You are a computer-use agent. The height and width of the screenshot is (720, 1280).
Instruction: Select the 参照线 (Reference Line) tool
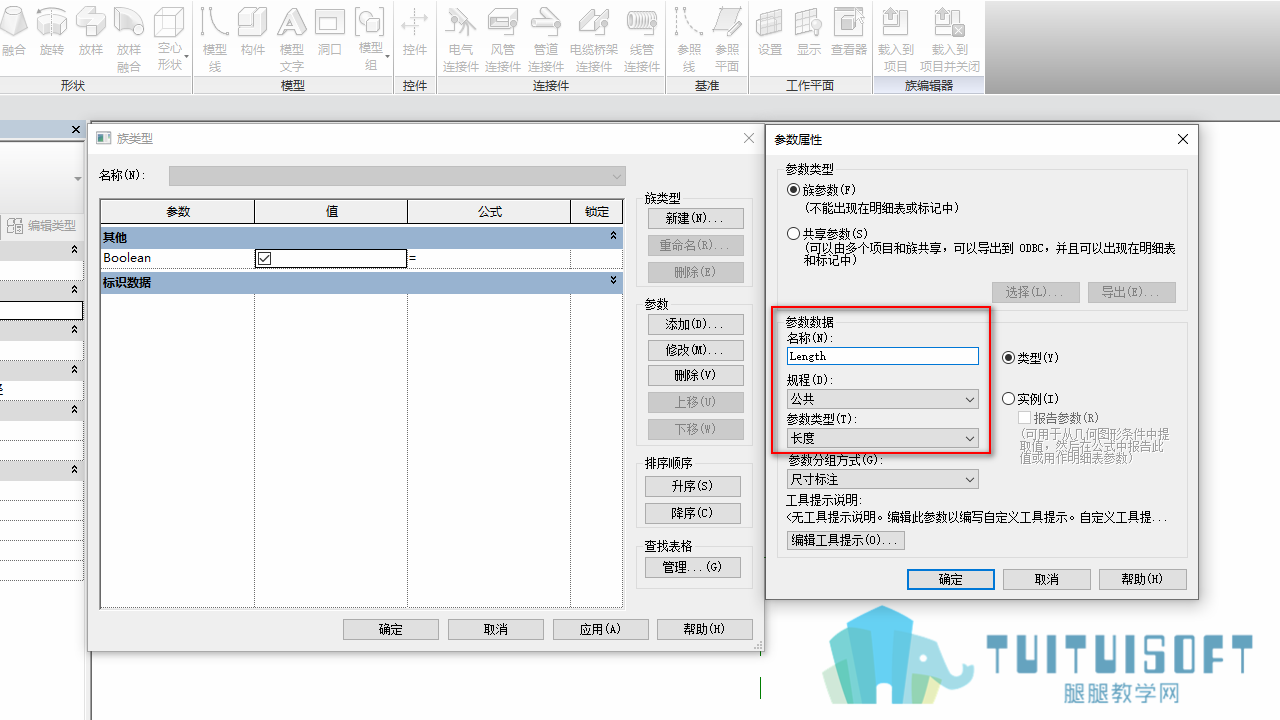click(688, 39)
